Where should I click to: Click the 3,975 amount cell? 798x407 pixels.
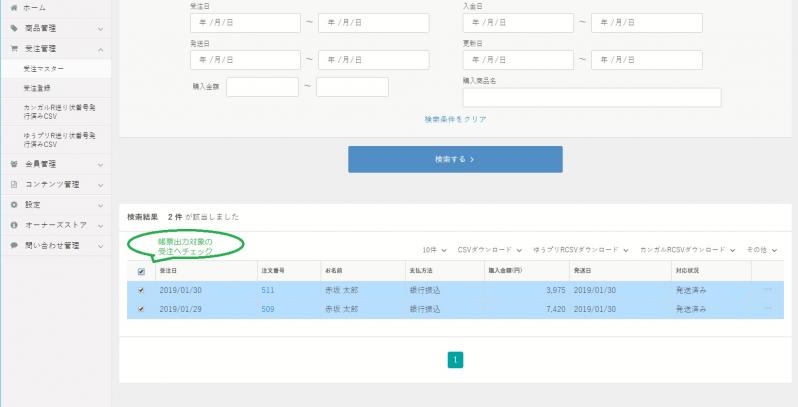click(556, 290)
